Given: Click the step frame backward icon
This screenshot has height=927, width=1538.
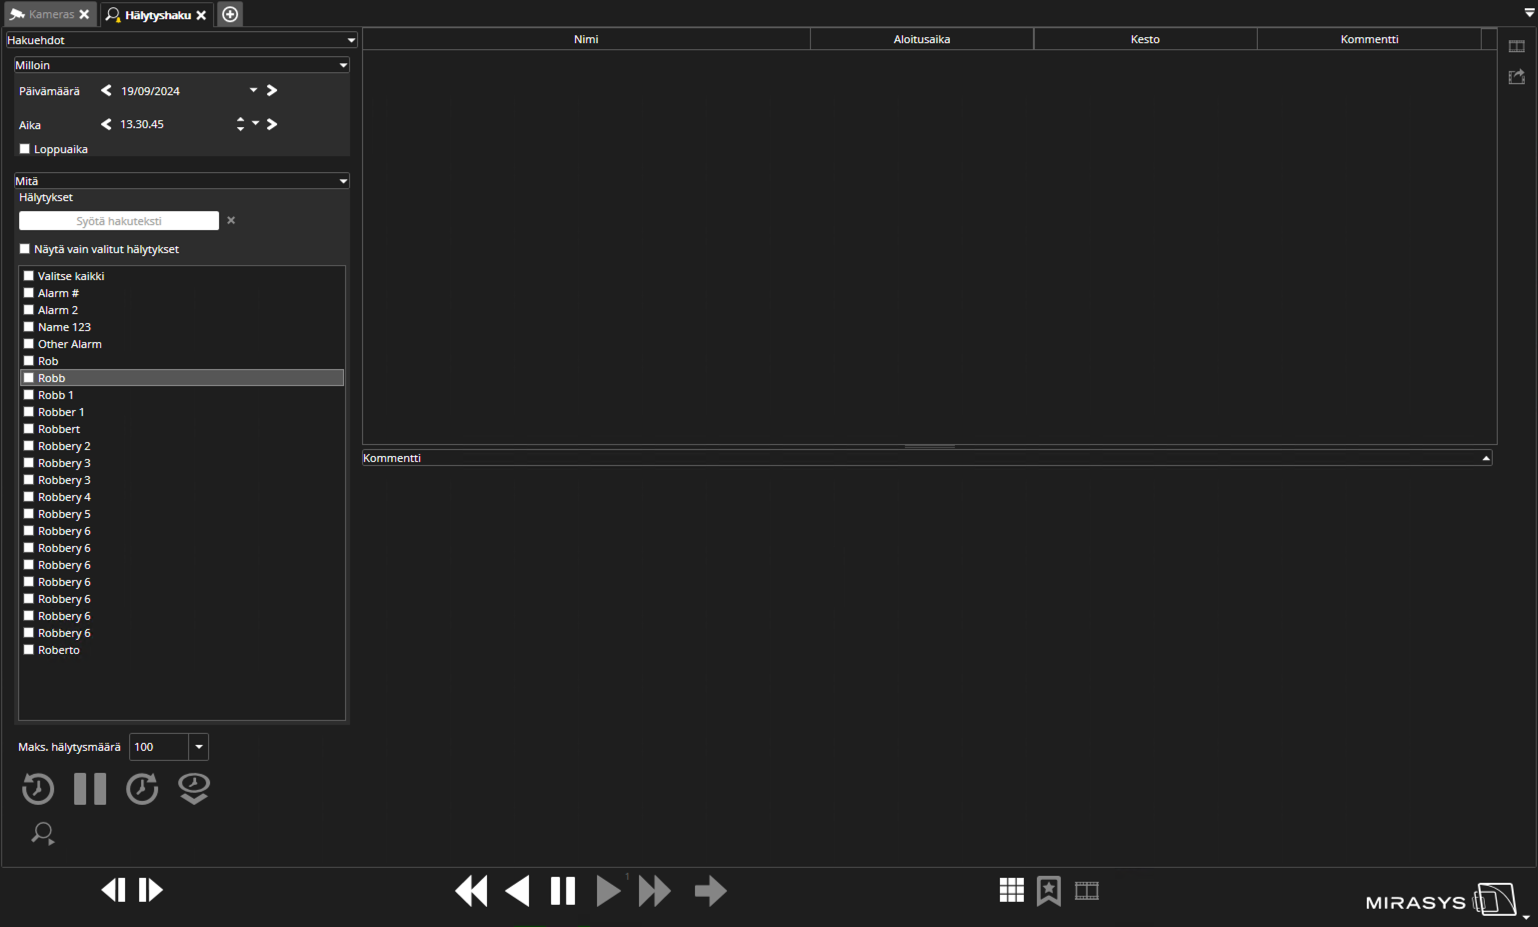Looking at the screenshot, I should [x=113, y=890].
